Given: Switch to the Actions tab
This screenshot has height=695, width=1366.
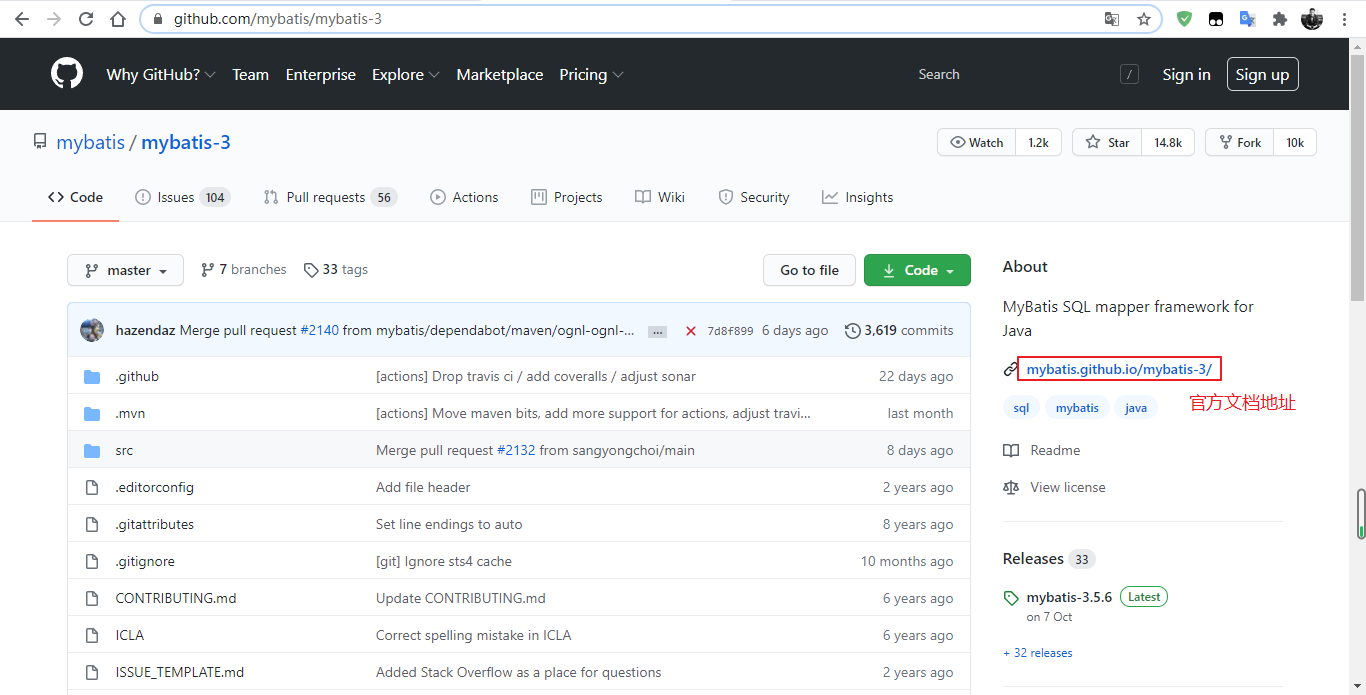Looking at the screenshot, I should point(464,197).
